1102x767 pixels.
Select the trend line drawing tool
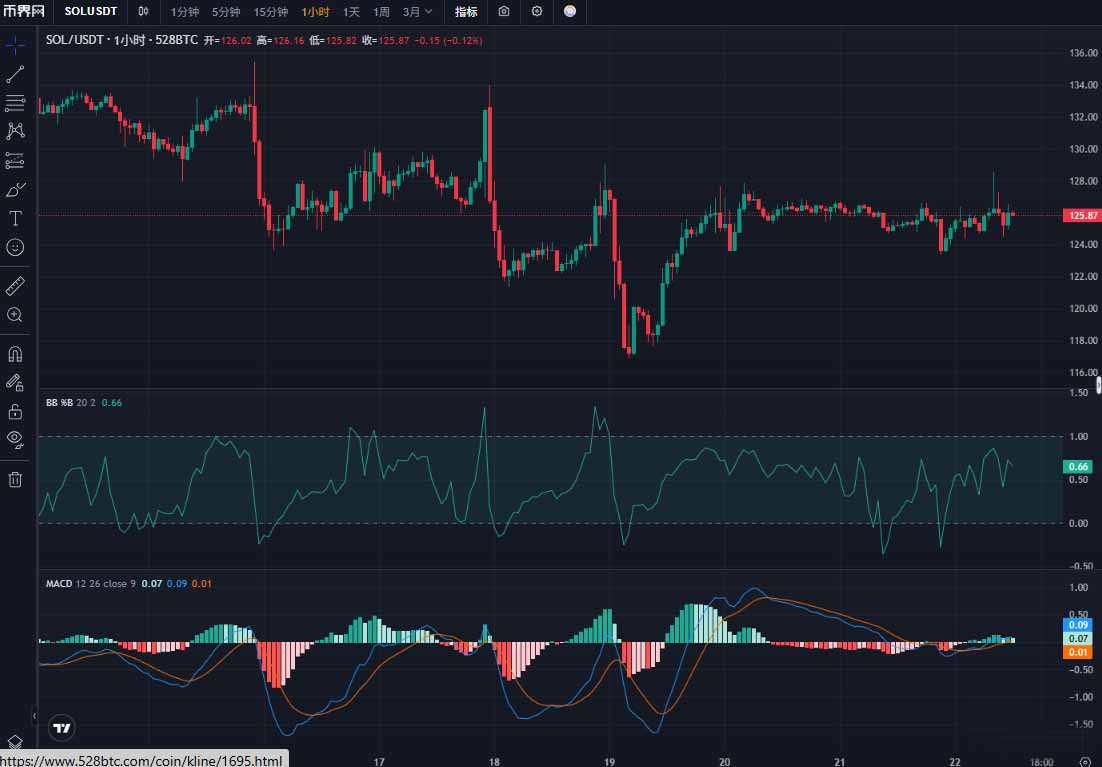point(15,75)
